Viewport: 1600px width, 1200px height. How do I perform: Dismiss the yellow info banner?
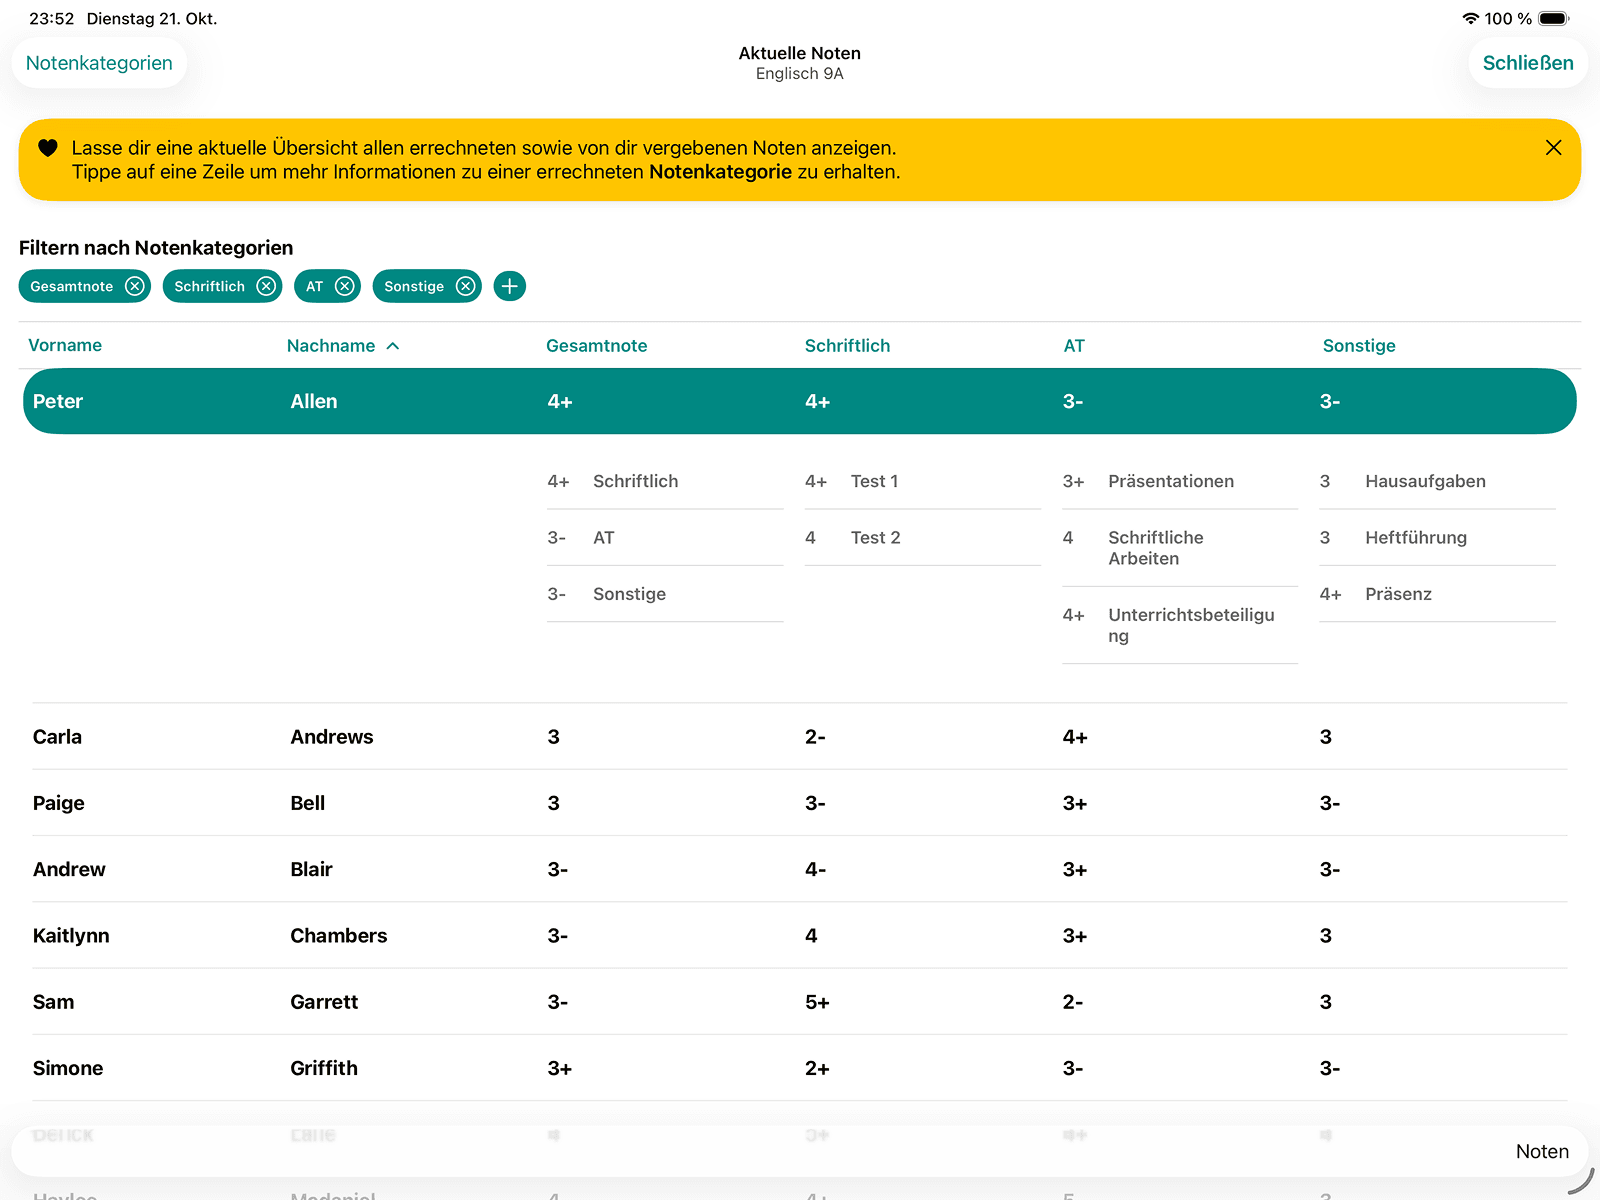1553,148
